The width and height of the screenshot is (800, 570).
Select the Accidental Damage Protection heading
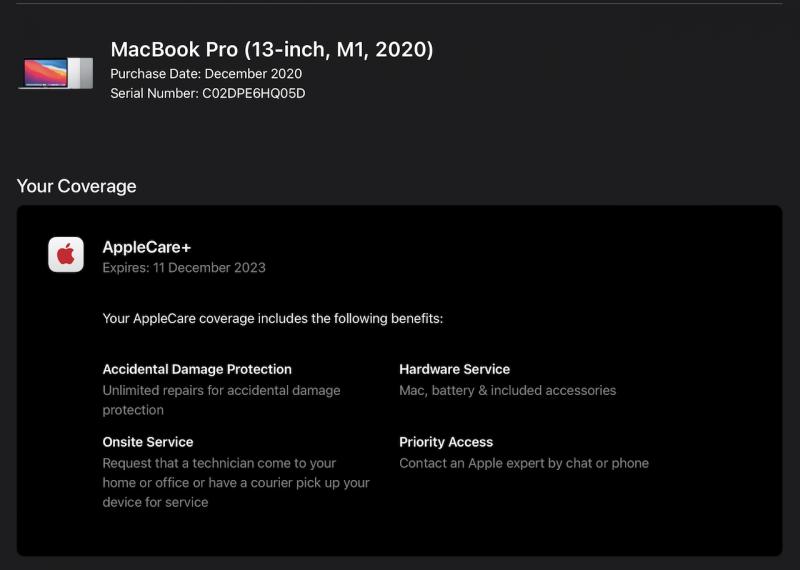[x=197, y=369]
